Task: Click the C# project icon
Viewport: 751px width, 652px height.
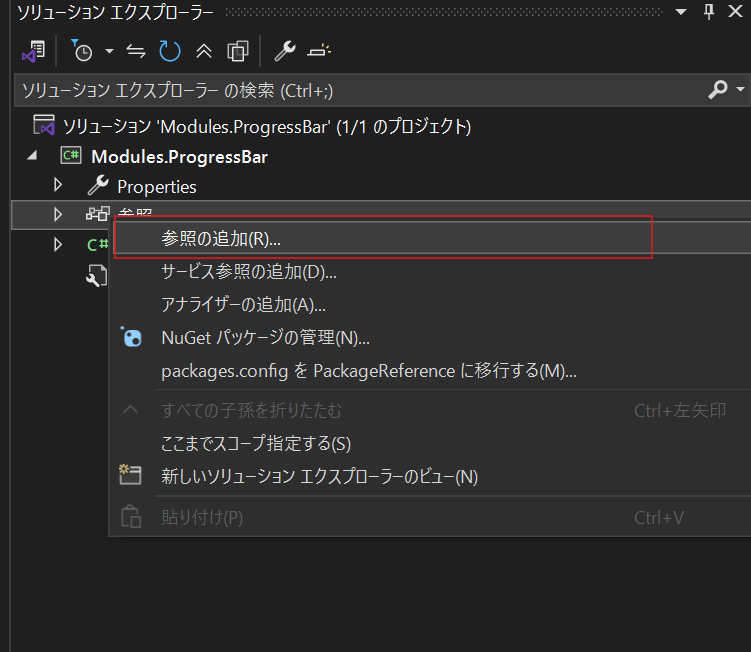Action: click(x=71, y=156)
